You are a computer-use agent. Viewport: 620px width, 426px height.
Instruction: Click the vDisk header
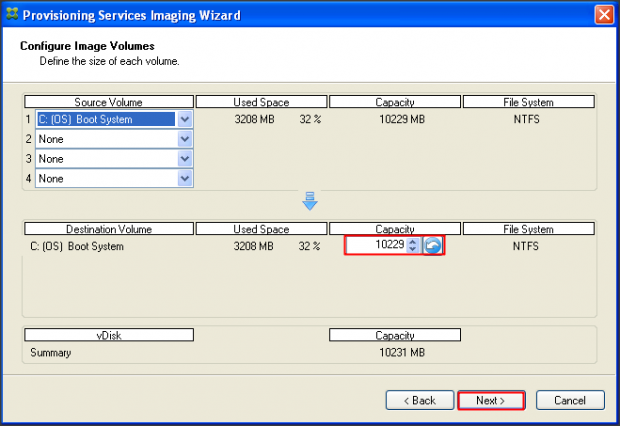[109, 335]
